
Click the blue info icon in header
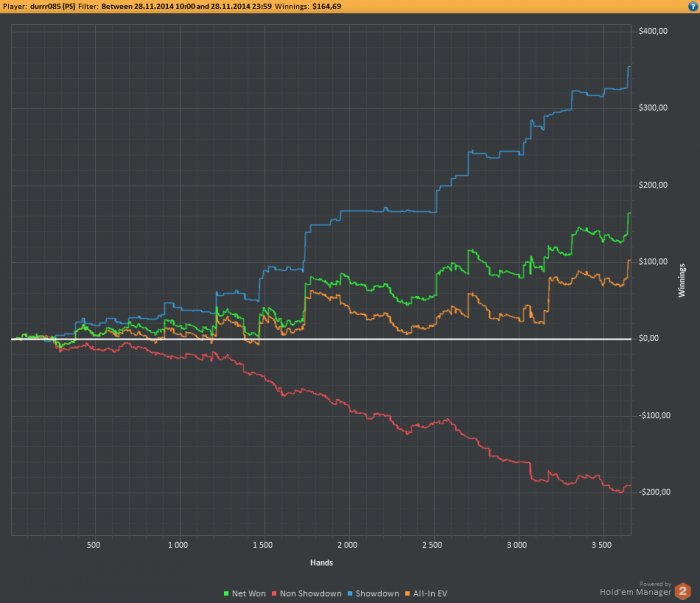point(693,6)
